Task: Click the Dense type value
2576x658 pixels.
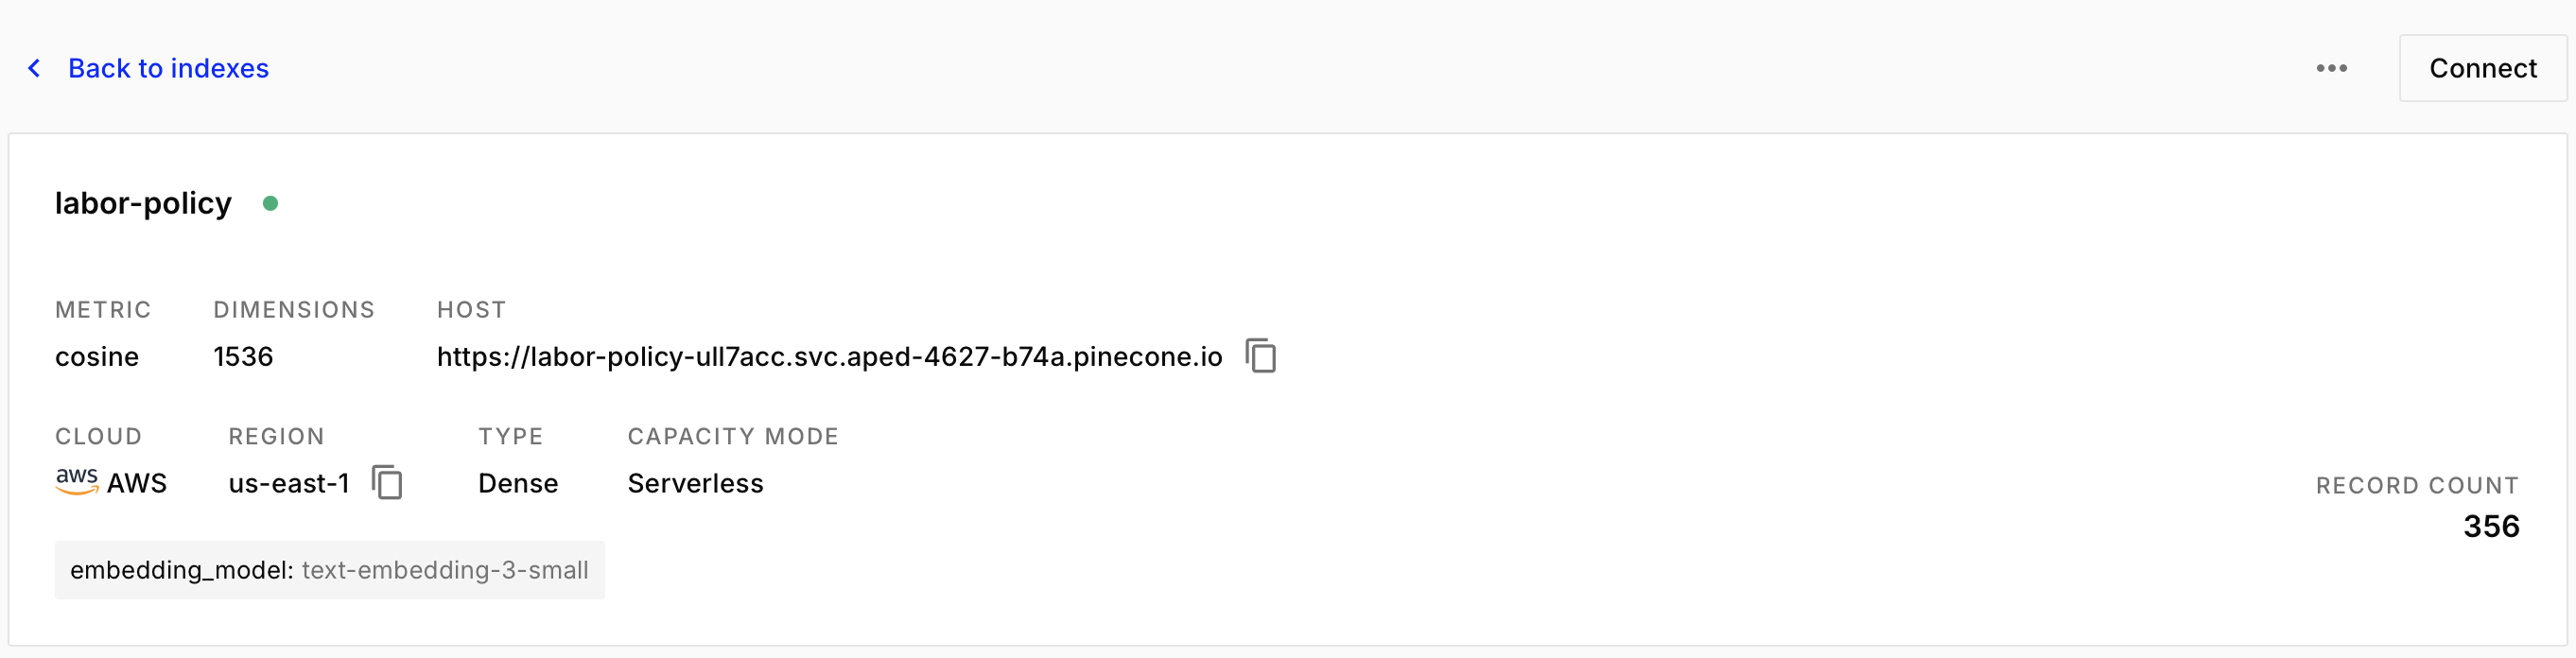Action: pyautogui.click(x=518, y=483)
